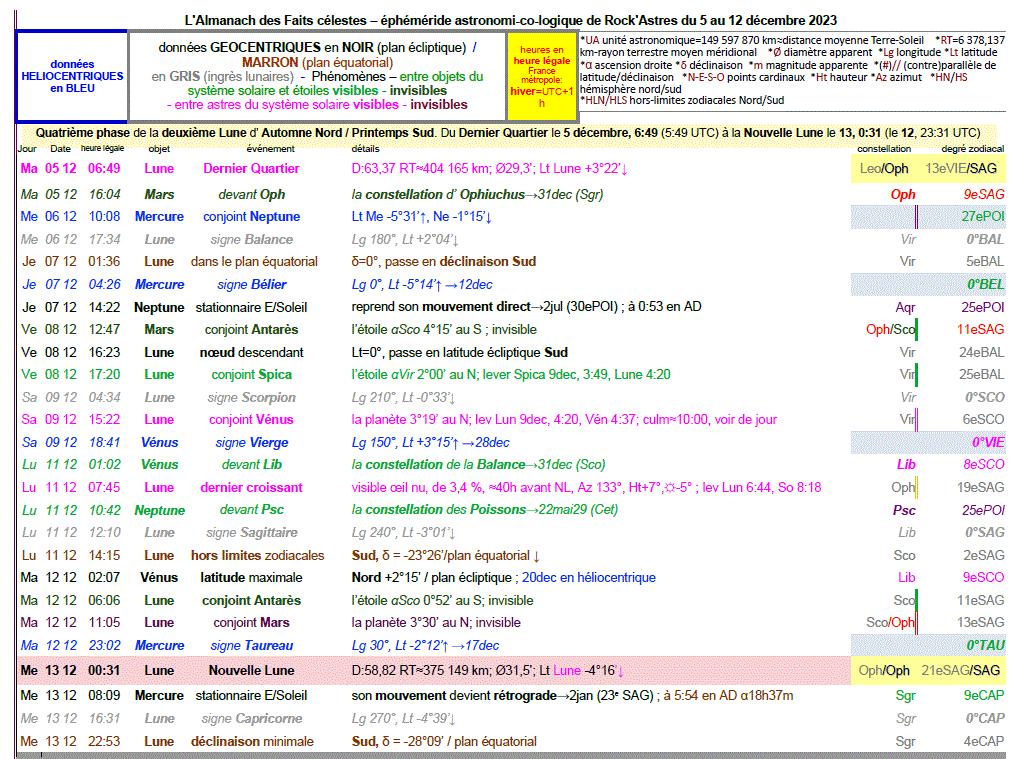Screen dimensions: 1019x759
Task: Click the time '00:31'
Action: tap(104, 670)
